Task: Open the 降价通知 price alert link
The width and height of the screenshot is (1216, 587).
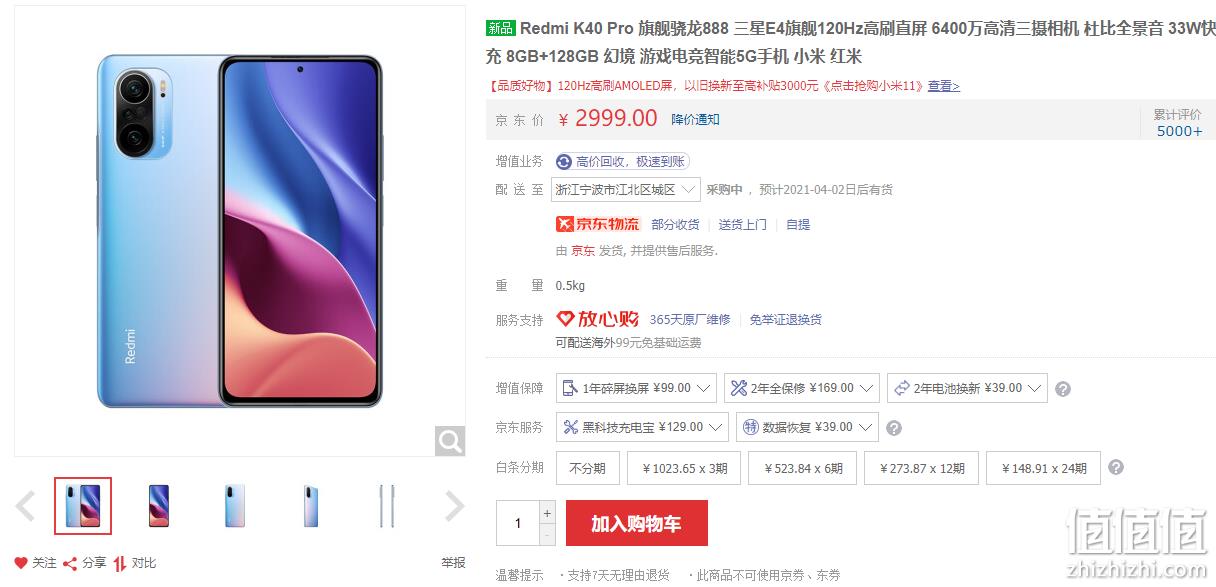Action: 695,119
